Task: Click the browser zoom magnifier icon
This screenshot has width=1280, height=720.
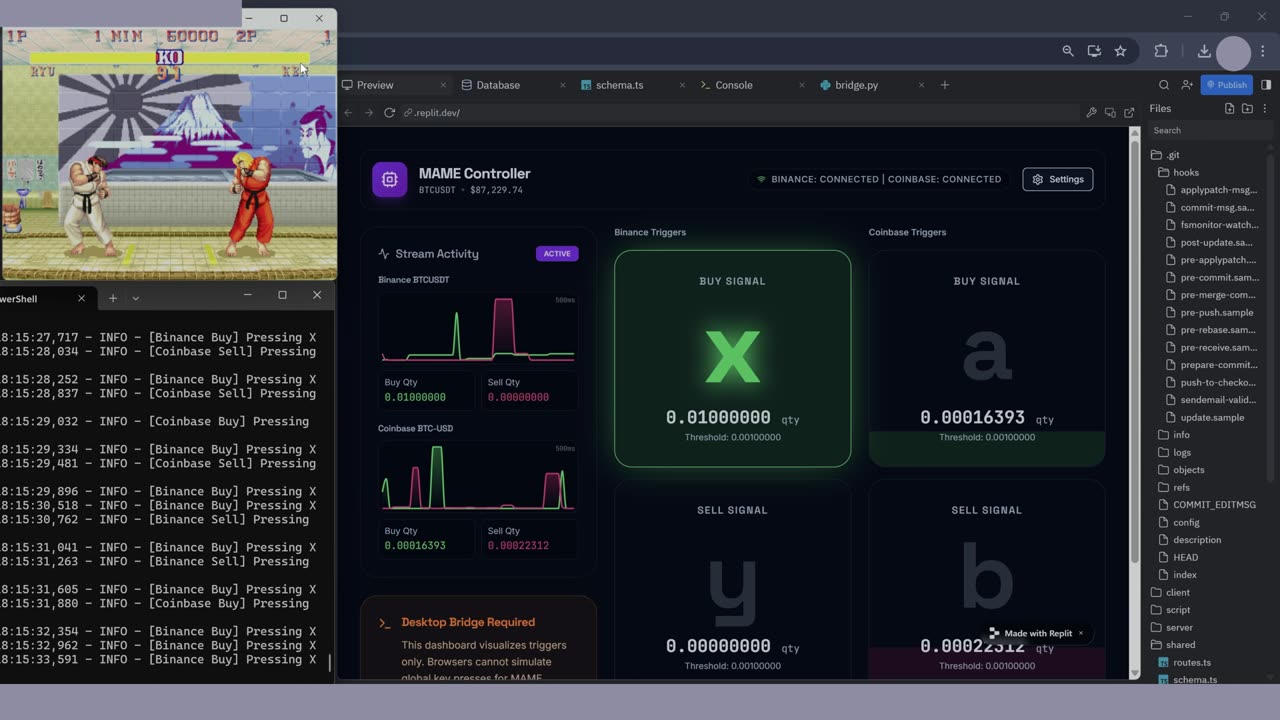Action: [1068, 51]
